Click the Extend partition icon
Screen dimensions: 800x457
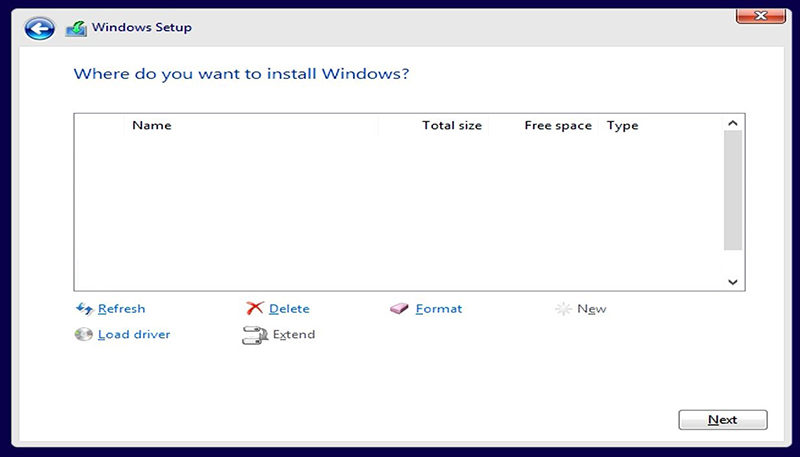tap(255, 335)
